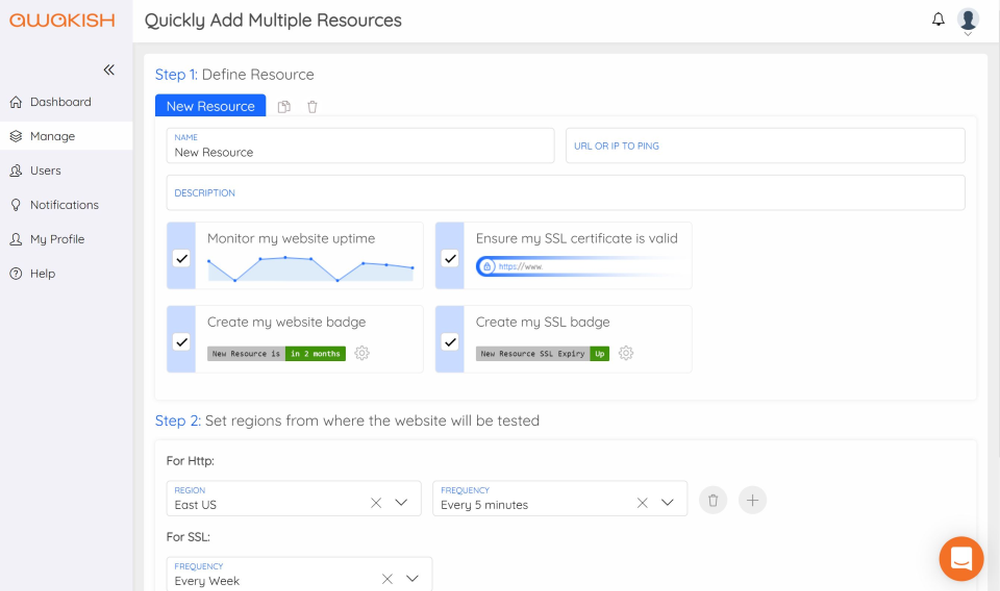Image resolution: width=1000 pixels, height=591 pixels.
Task: Toggle Create my SSL badge checkbox
Action: click(x=450, y=342)
